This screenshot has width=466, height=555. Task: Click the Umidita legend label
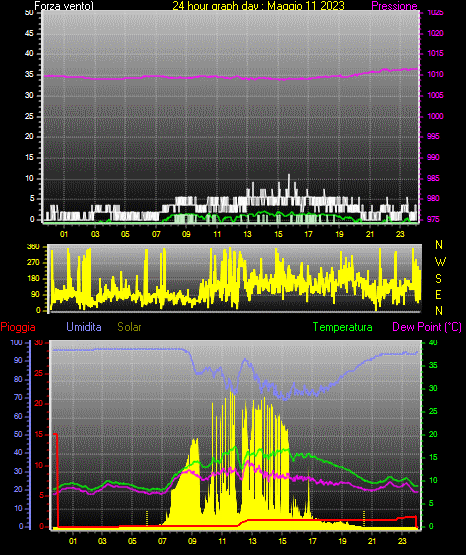coord(84,327)
